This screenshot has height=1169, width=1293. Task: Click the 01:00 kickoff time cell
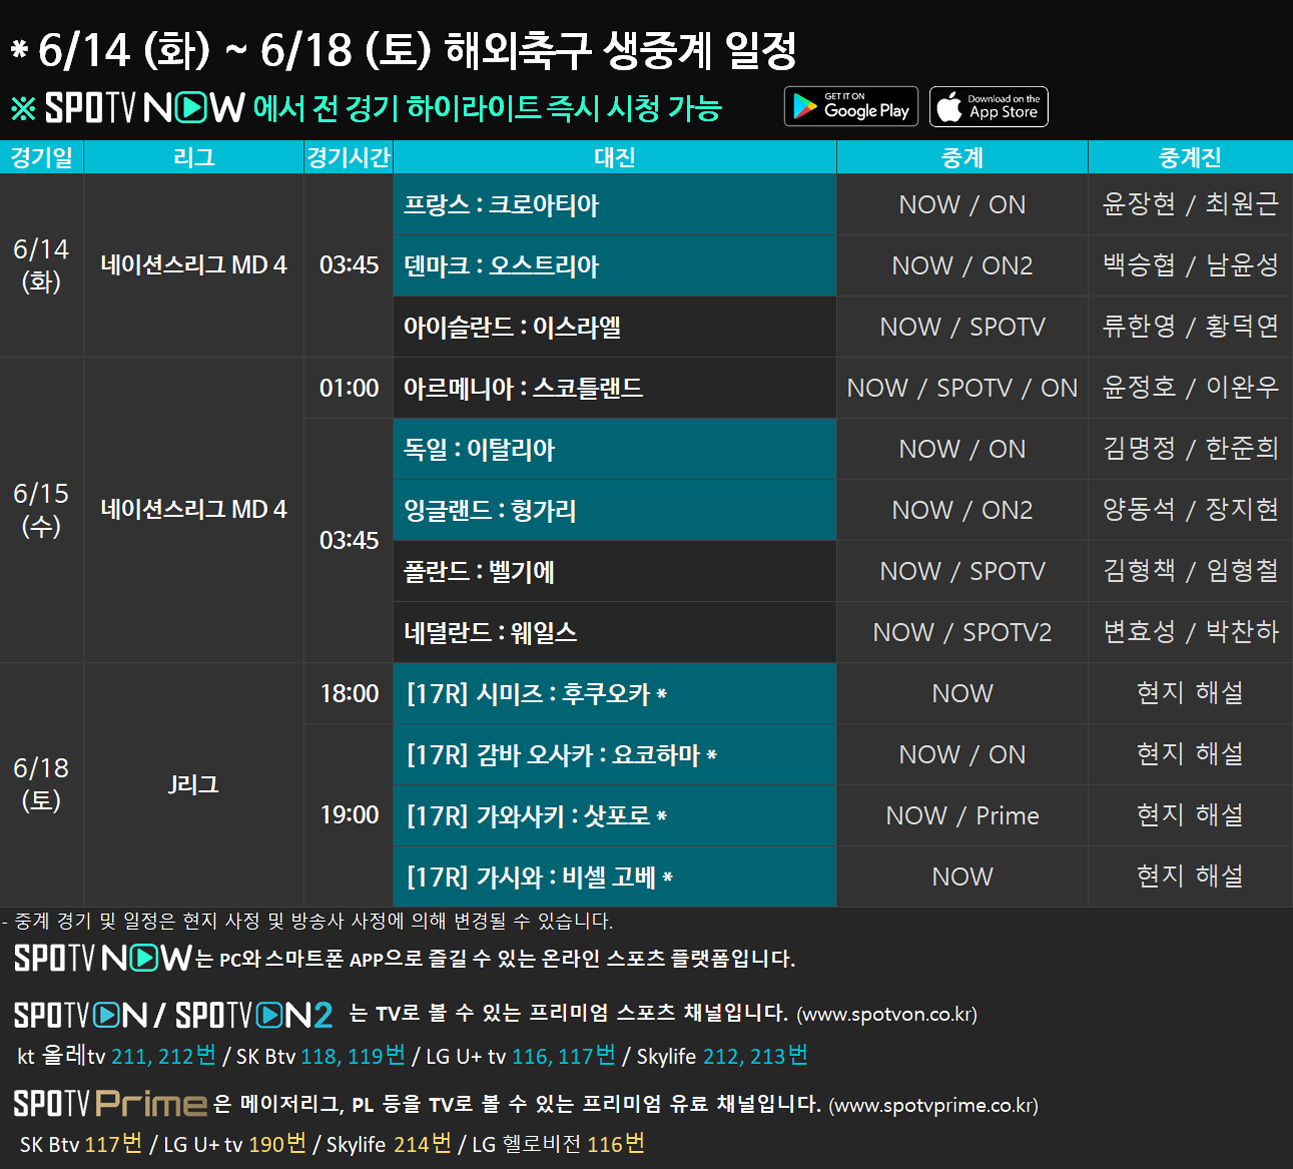coord(348,388)
